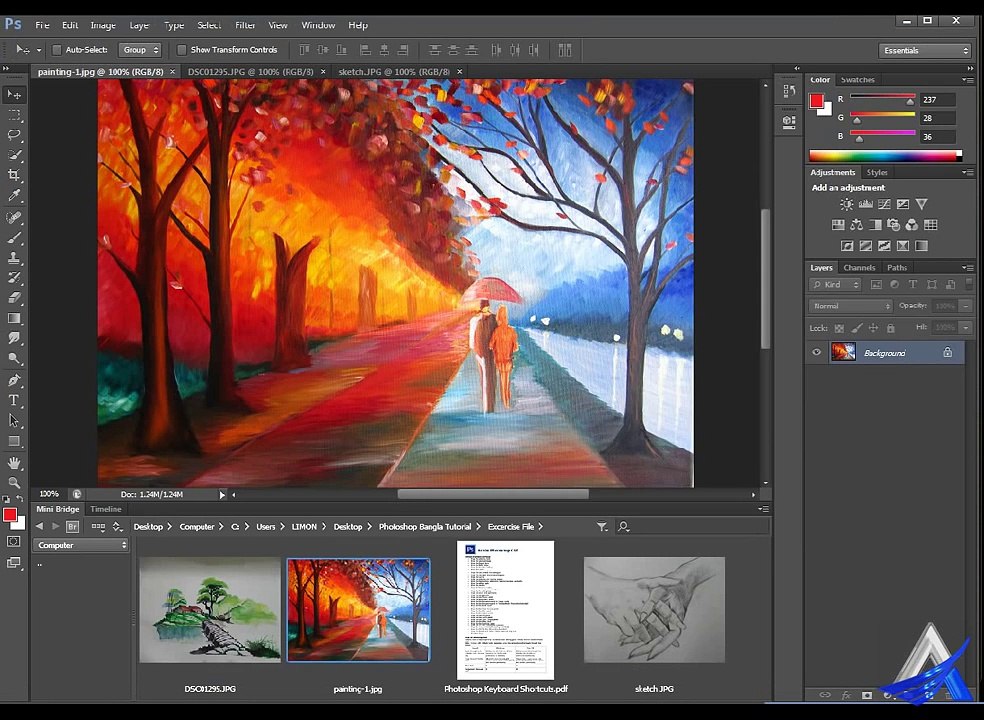Open the File menu
The height and width of the screenshot is (720, 984).
42,25
